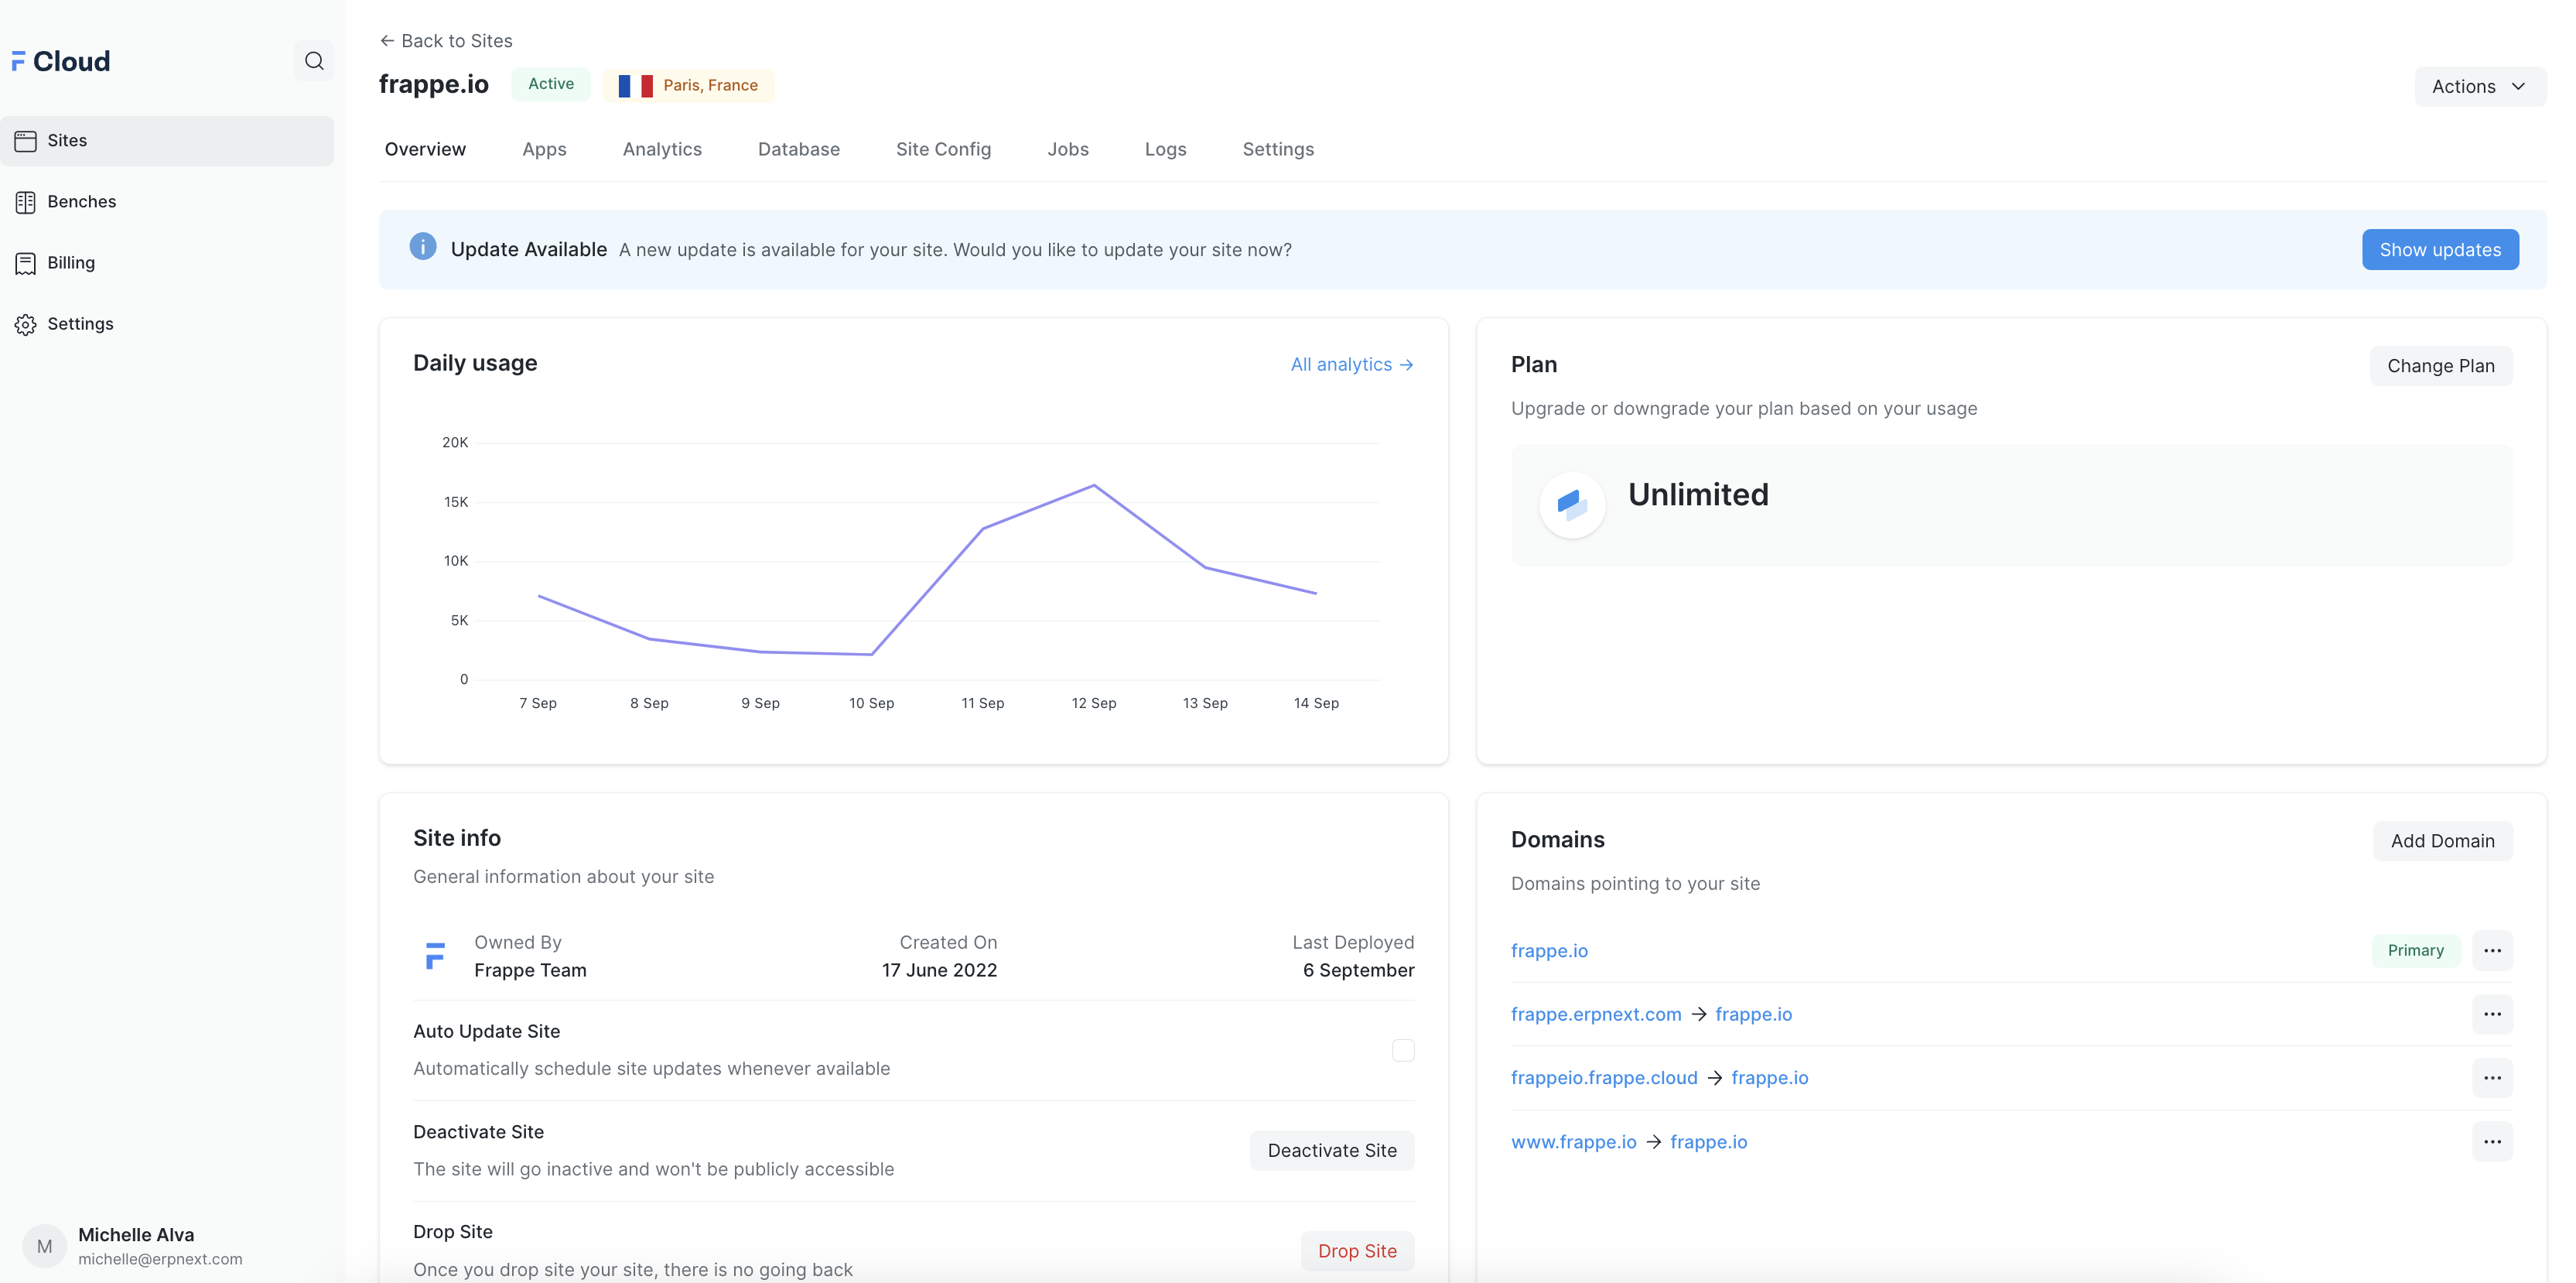Click the Deactivate Site button

click(1332, 1151)
